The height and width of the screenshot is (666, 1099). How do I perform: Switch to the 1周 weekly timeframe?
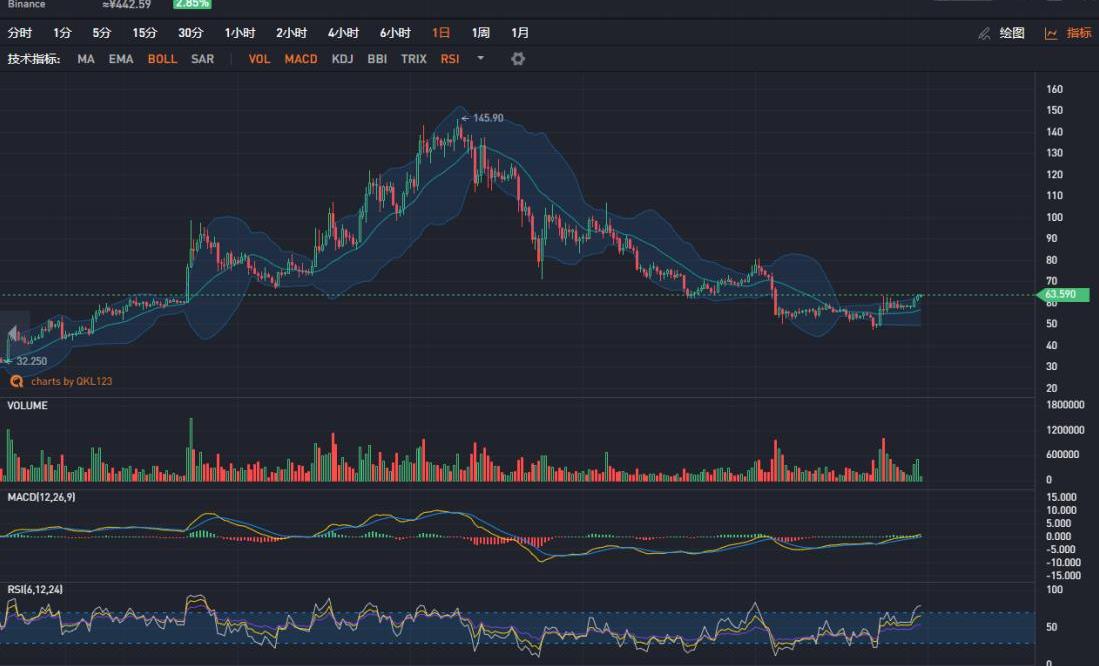[481, 33]
